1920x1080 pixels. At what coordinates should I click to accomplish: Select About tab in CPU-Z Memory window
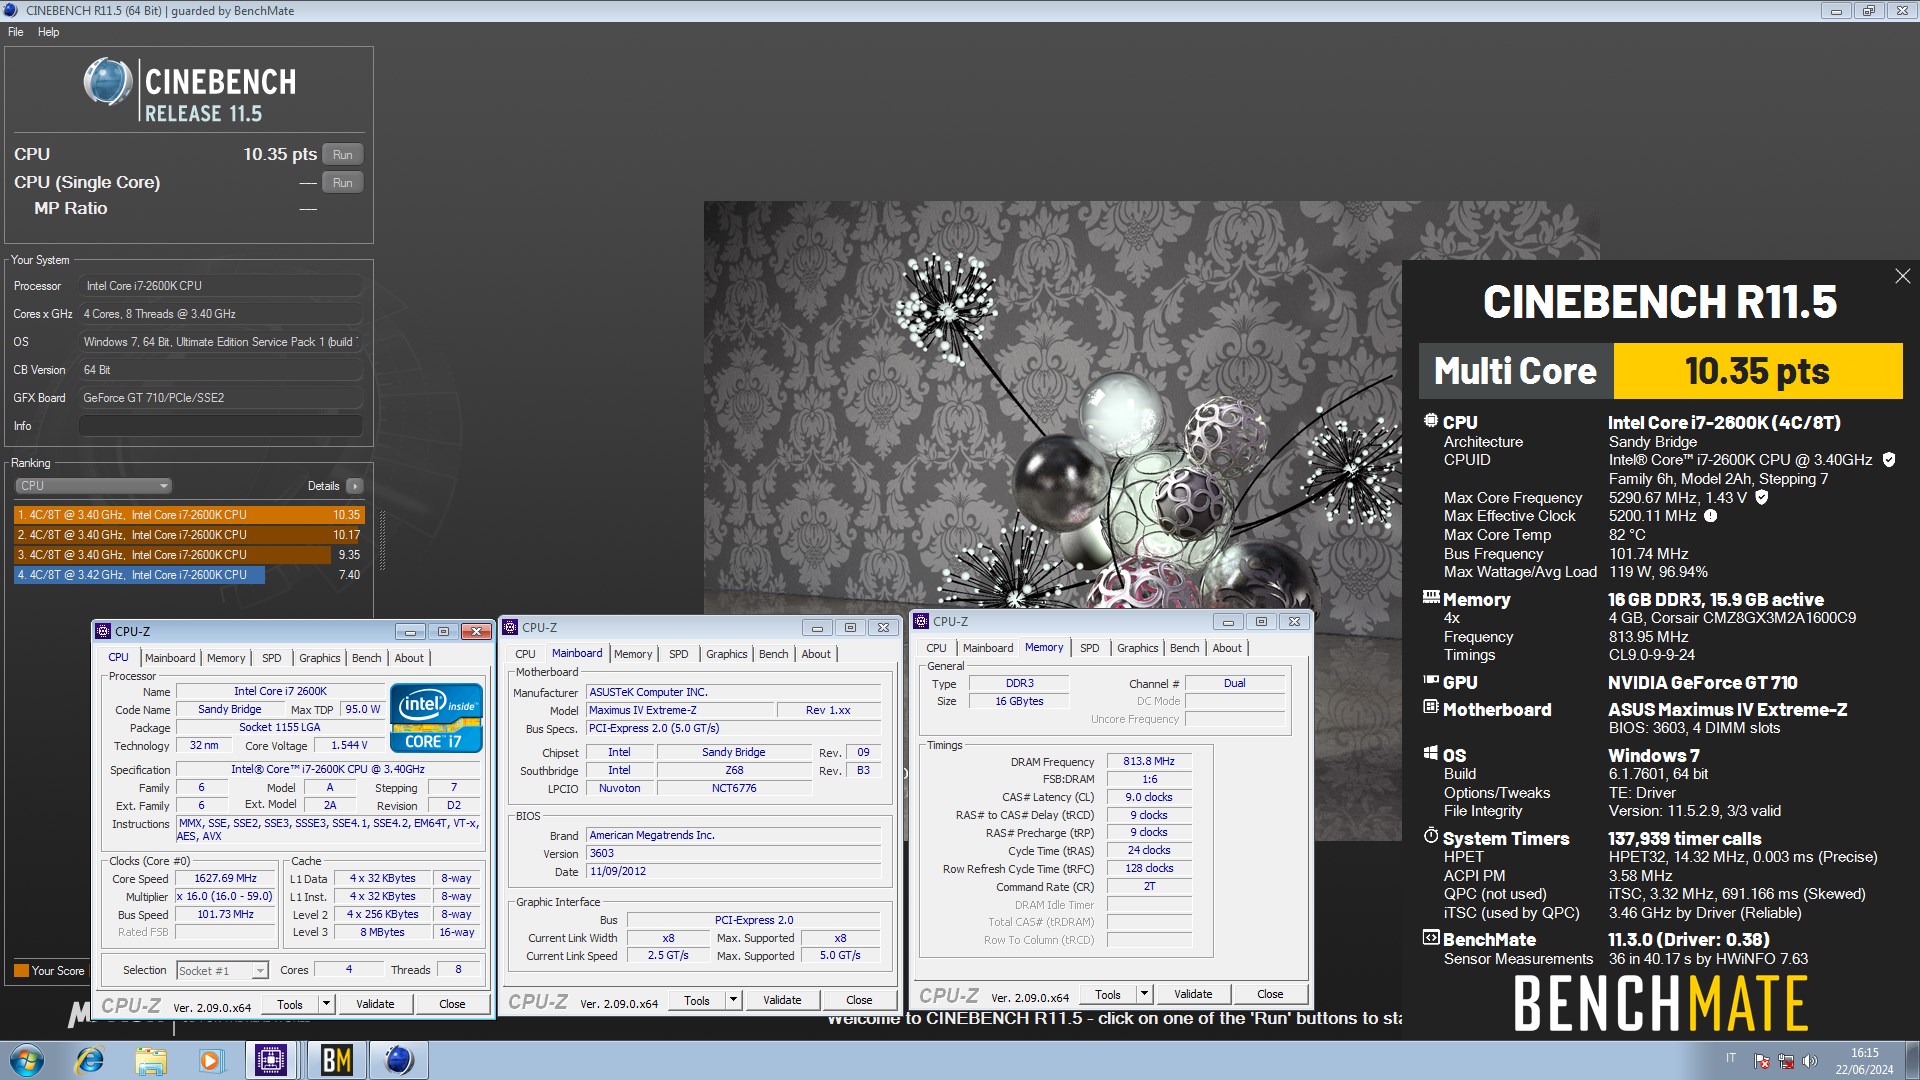pos(1227,648)
